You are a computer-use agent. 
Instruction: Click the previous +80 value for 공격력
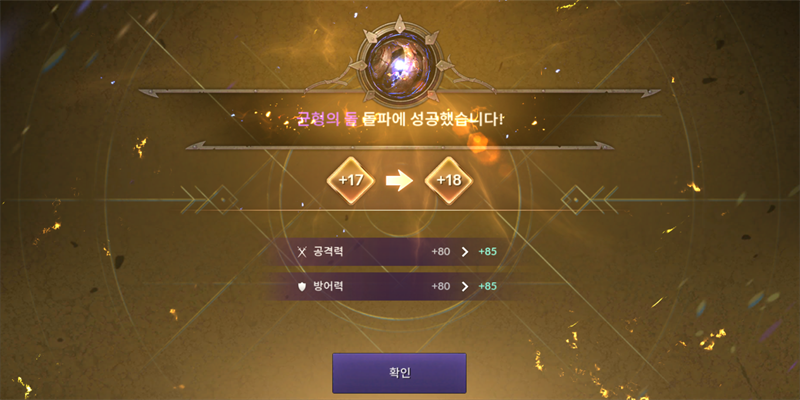[441, 252]
